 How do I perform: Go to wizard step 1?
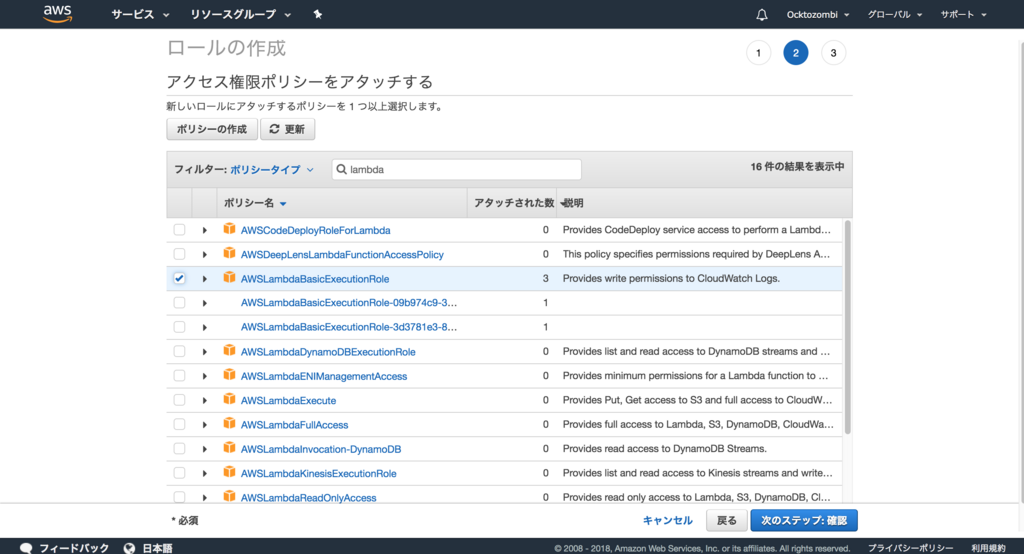(x=758, y=53)
